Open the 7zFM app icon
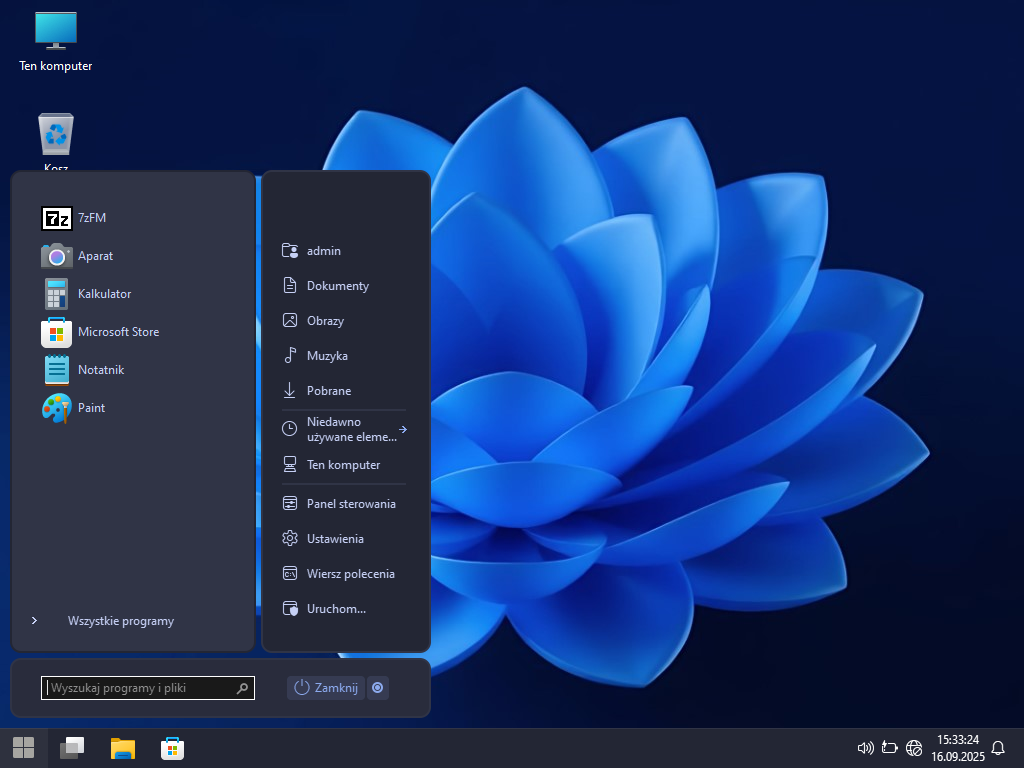Image resolution: width=1024 pixels, height=768 pixels. coord(57,218)
